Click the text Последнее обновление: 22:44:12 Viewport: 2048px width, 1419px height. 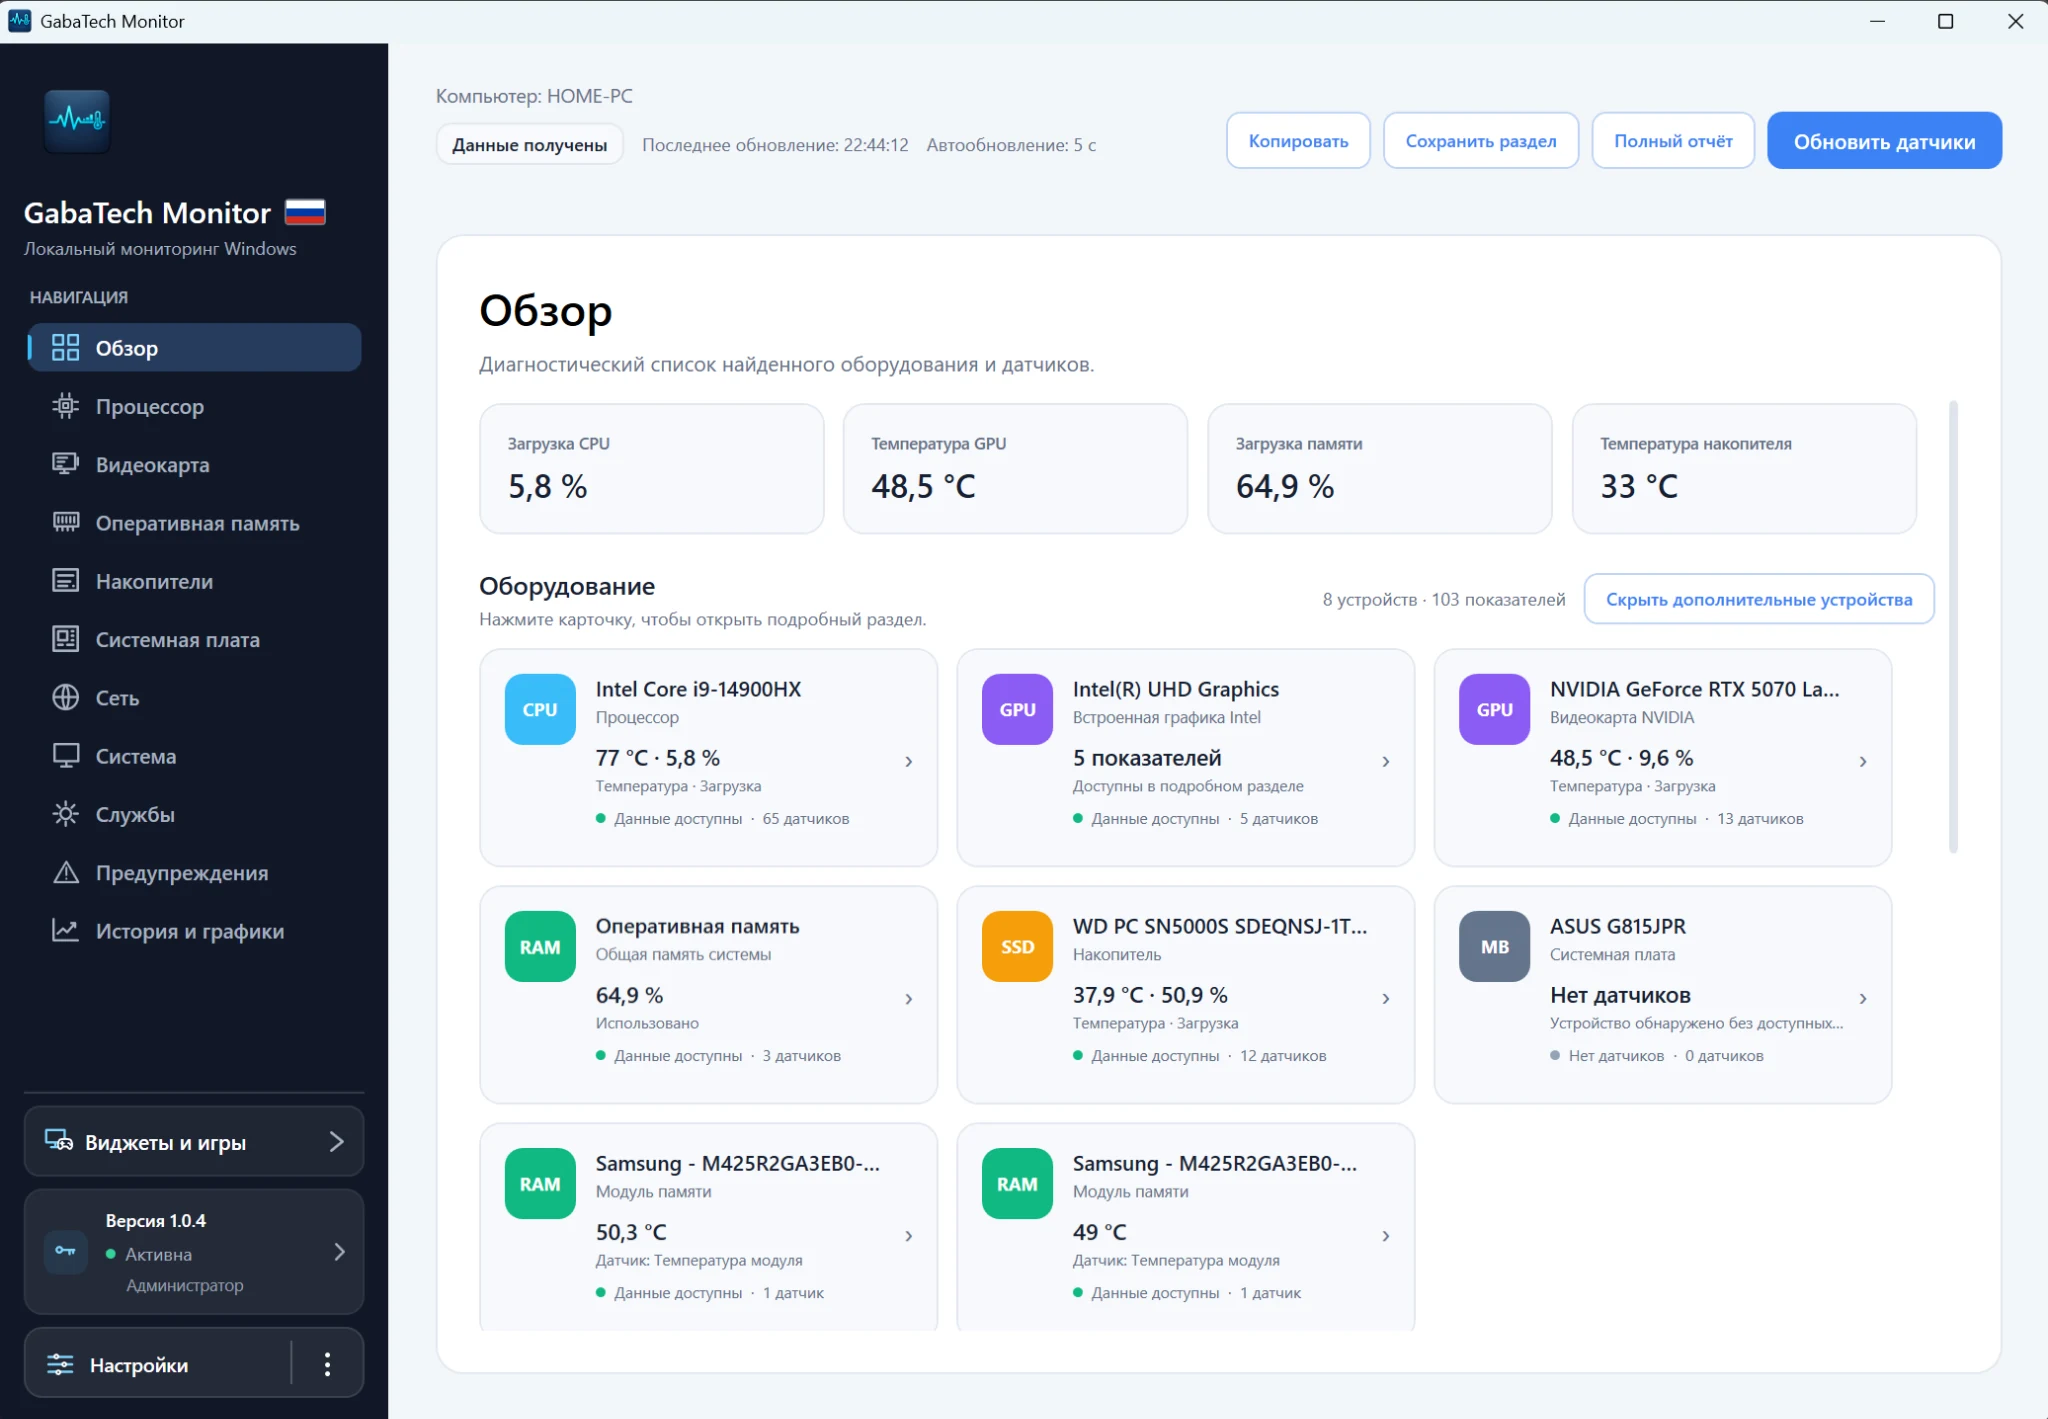[775, 145]
